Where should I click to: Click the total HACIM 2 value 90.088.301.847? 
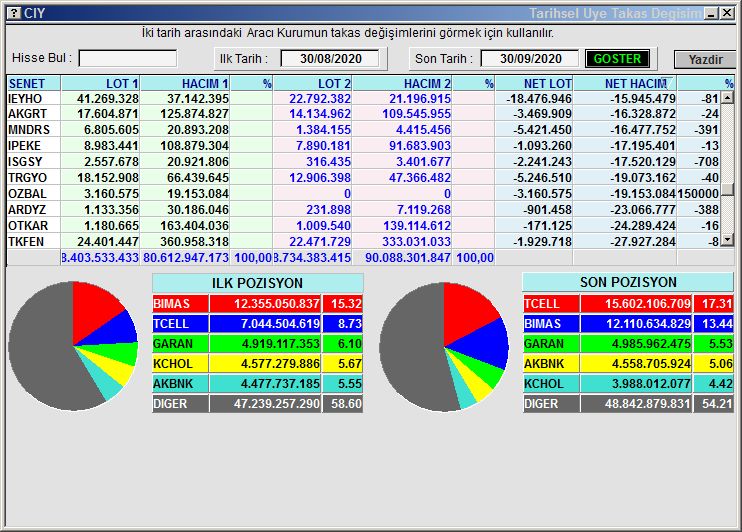pyautogui.click(x=407, y=258)
